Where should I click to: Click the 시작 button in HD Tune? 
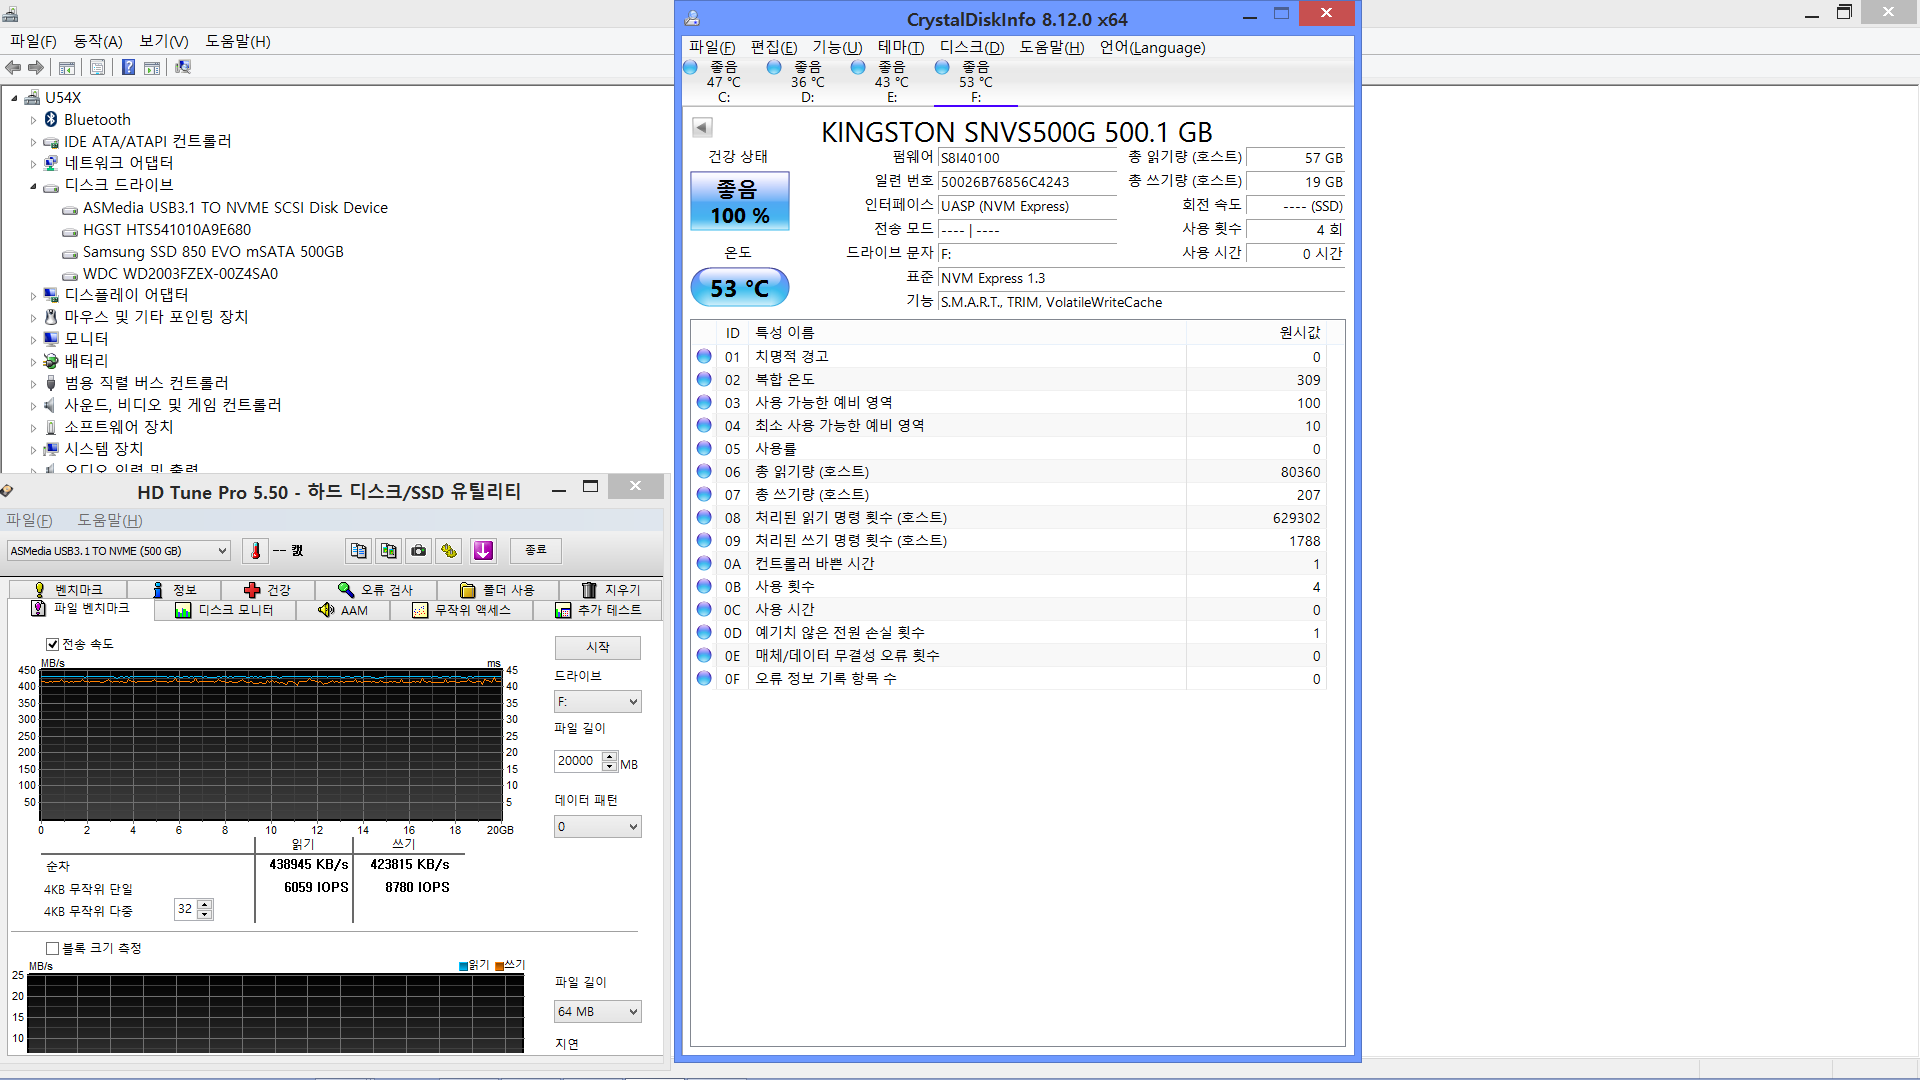click(598, 647)
